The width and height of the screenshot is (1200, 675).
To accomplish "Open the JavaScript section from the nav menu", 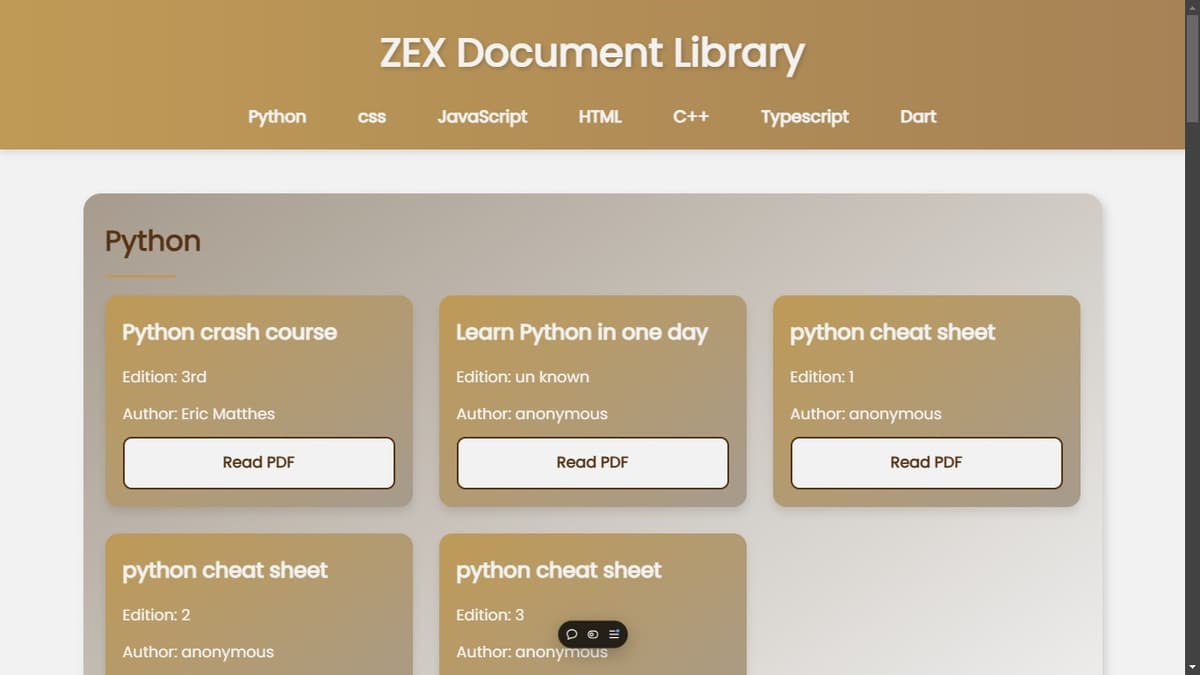I will click(x=482, y=117).
